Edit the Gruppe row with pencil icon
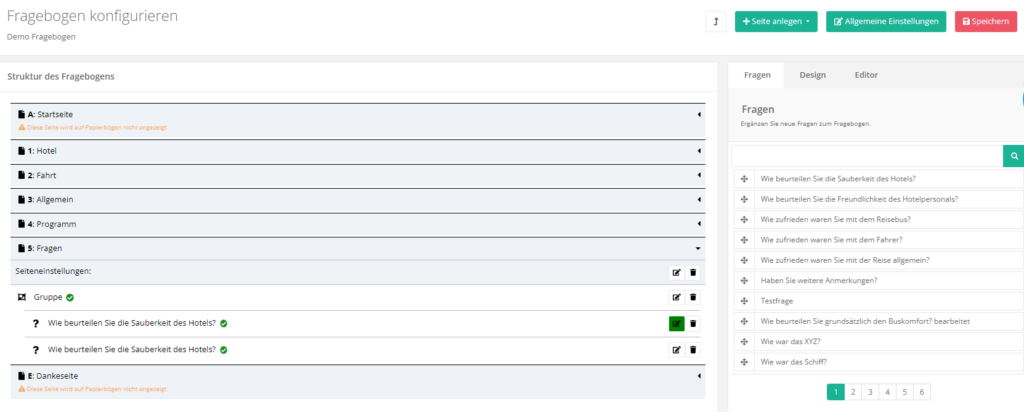1024x412 pixels. pos(677,297)
